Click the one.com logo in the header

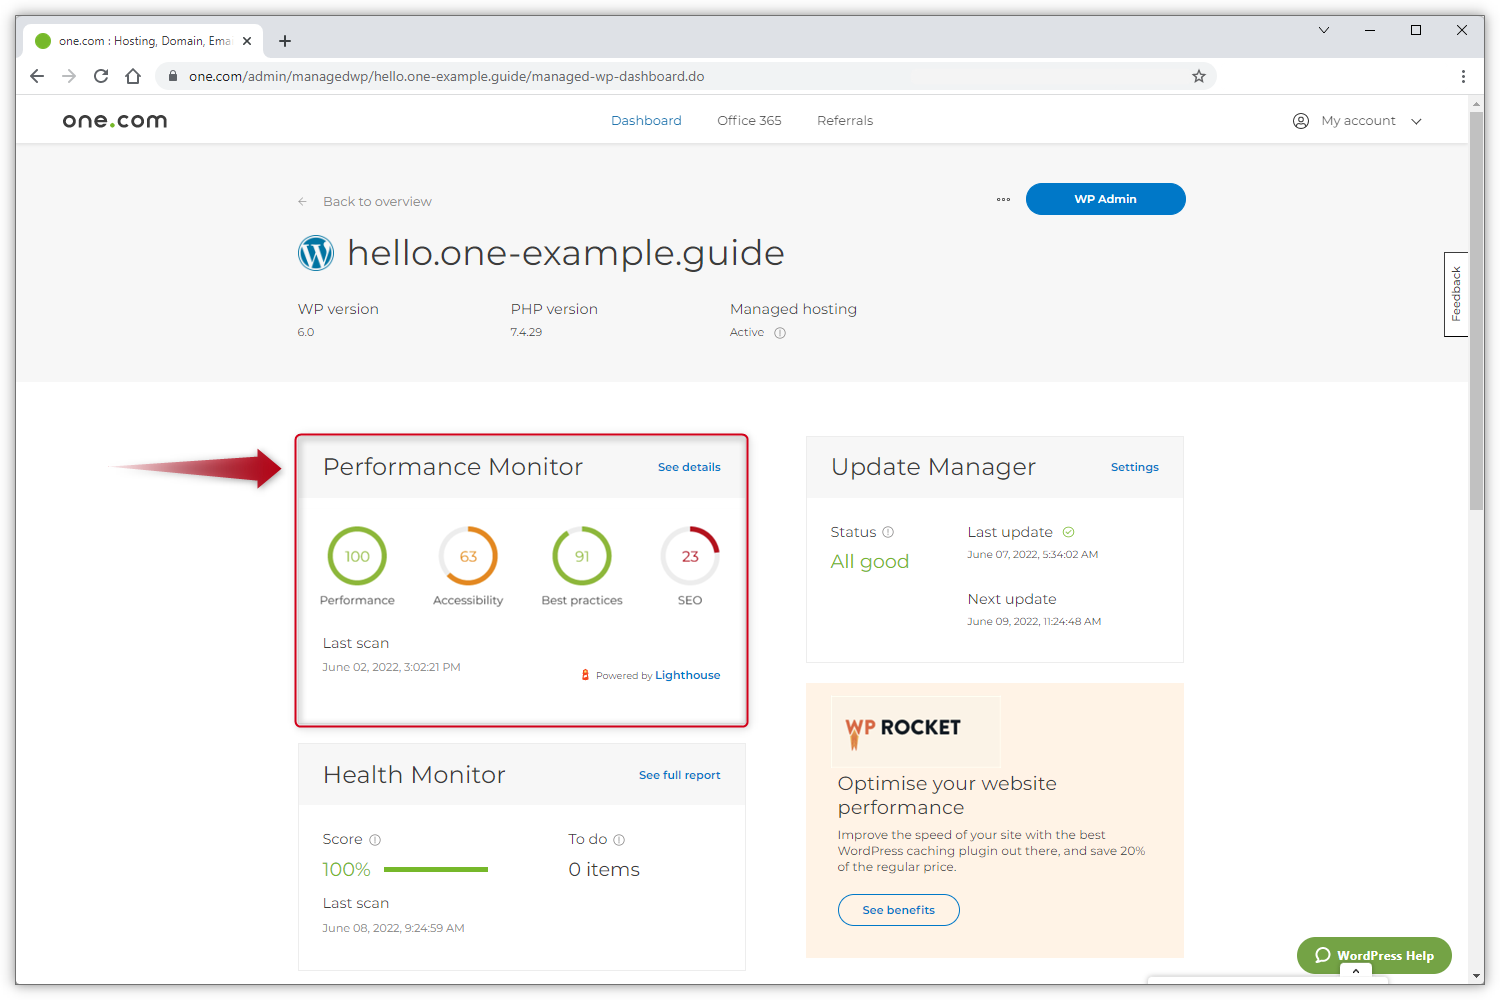(114, 119)
